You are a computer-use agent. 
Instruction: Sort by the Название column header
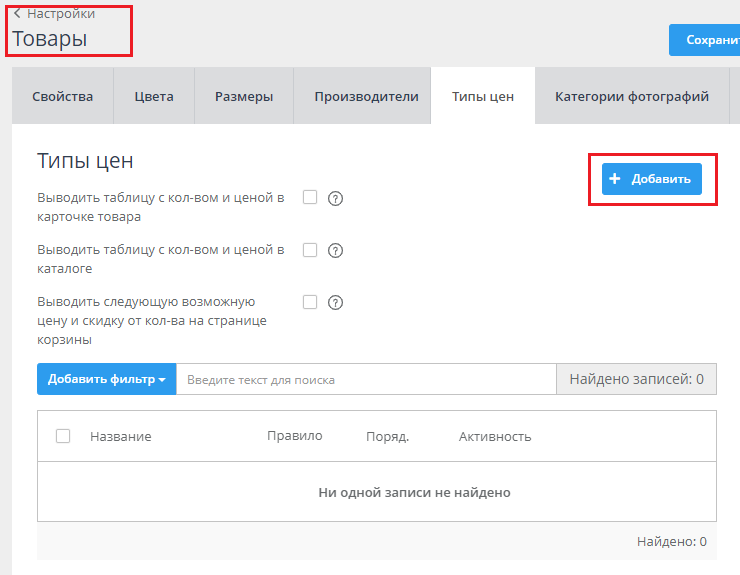coord(121,437)
